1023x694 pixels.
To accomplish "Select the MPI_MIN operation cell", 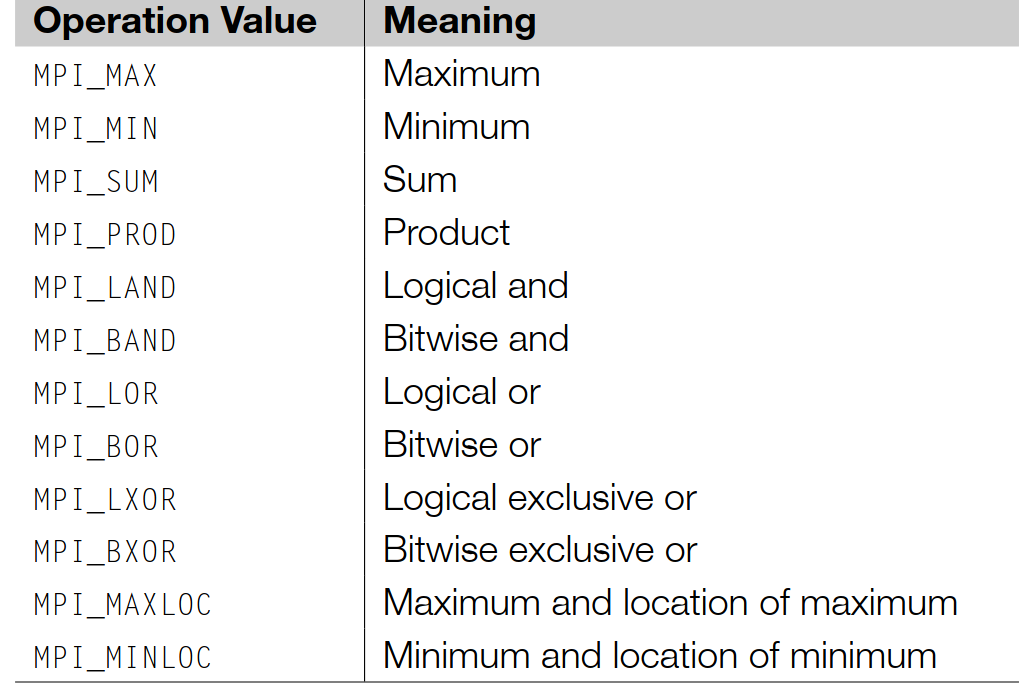I will click(x=96, y=129).
